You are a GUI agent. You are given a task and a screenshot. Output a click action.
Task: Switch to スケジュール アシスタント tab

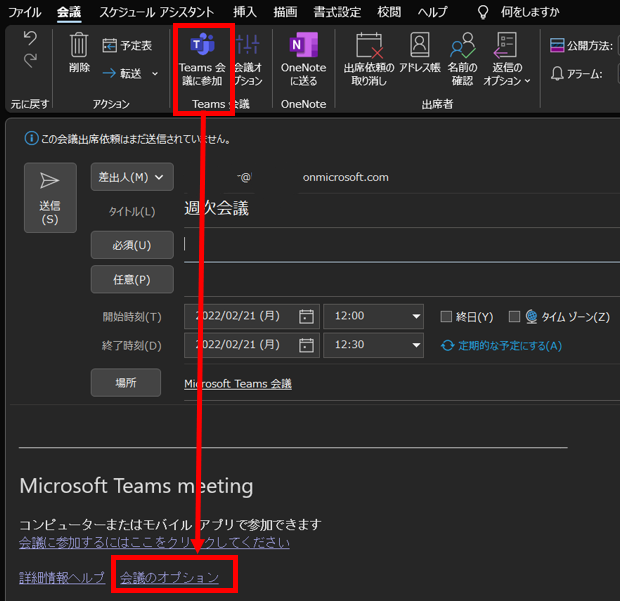157,12
